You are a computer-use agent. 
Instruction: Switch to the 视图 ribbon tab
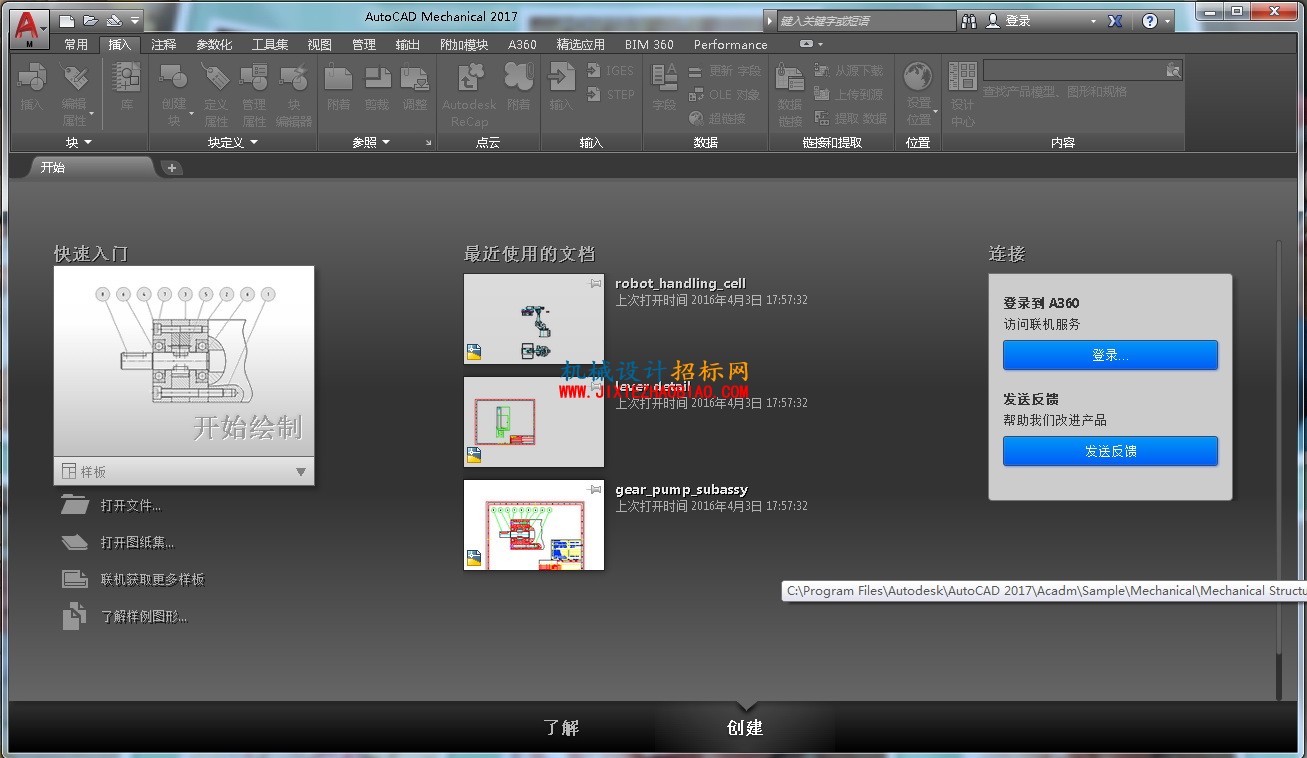(x=320, y=44)
